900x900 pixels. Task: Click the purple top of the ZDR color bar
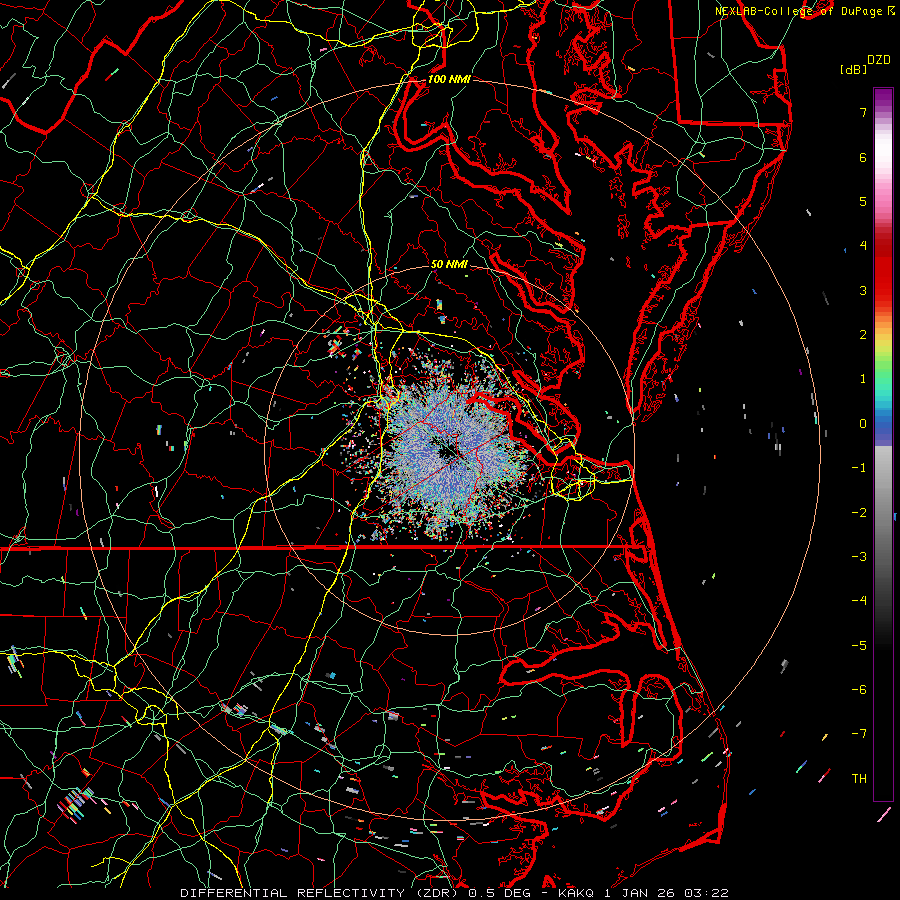[x=883, y=98]
